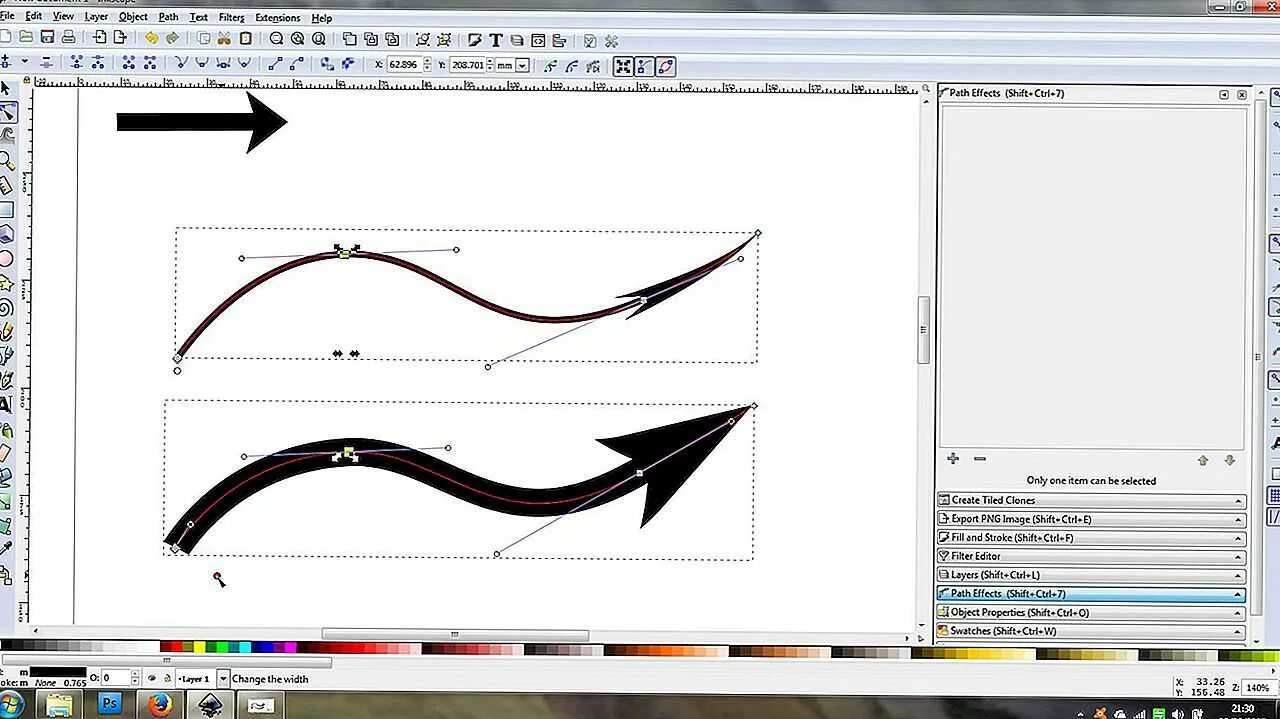Select the Tweak tool
Image resolution: width=1280 pixels, height=719 pixels.
(6, 136)
